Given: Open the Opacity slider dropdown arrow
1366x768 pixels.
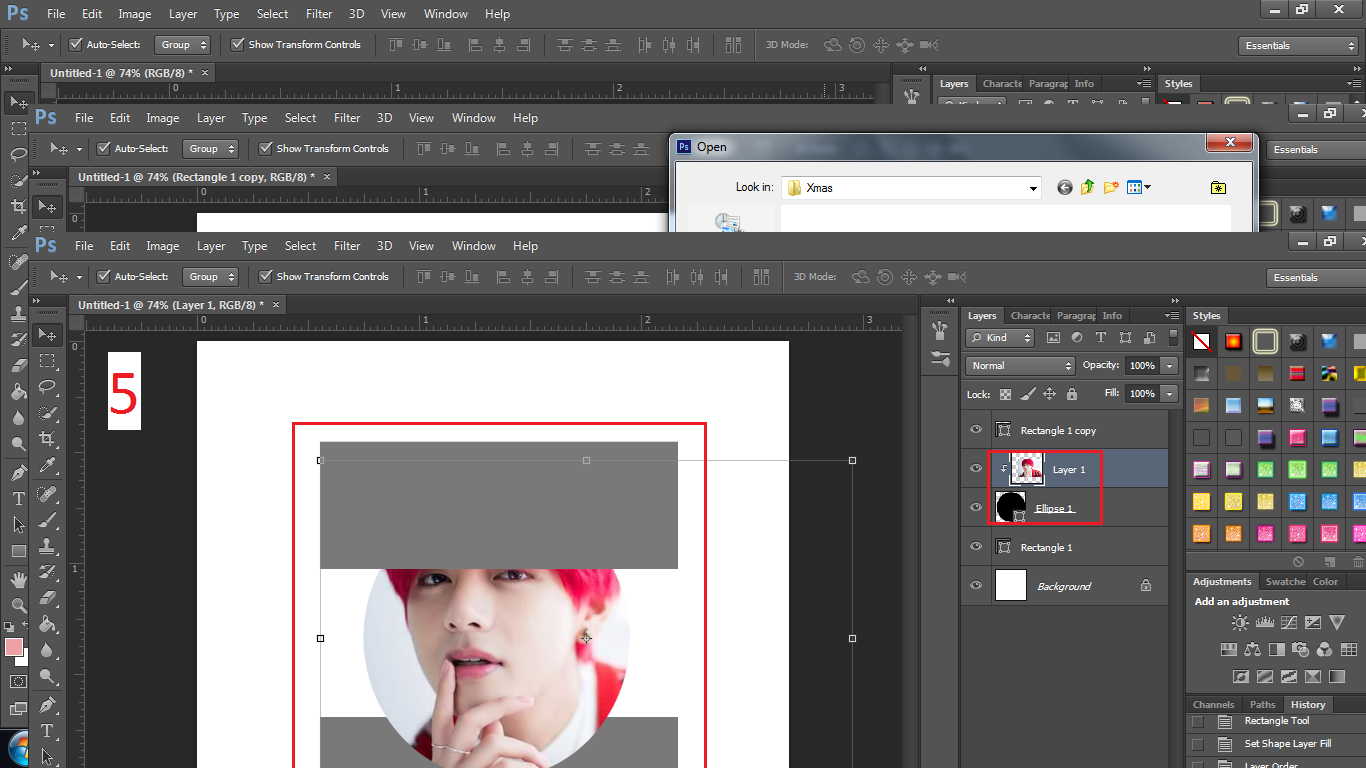Looking at the screenshot, I should tap(1170, 366).
